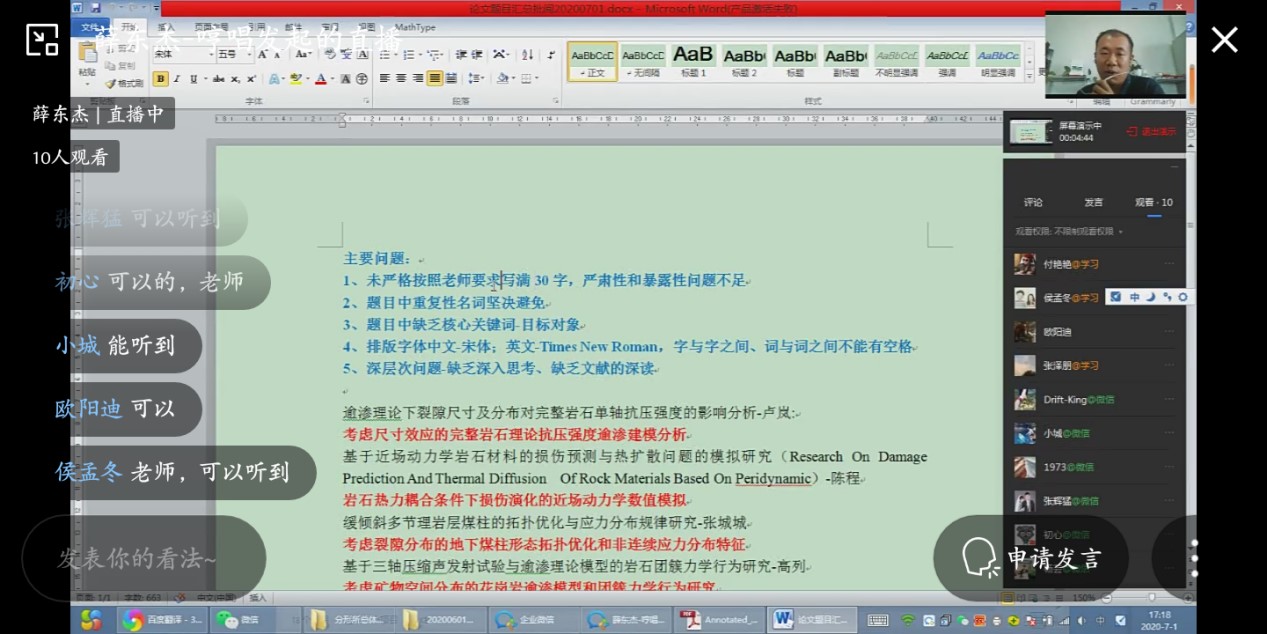Open the Annotated PDF taskbar item
Viewport: 1267px width, 634px height.
tap(720, 620)
